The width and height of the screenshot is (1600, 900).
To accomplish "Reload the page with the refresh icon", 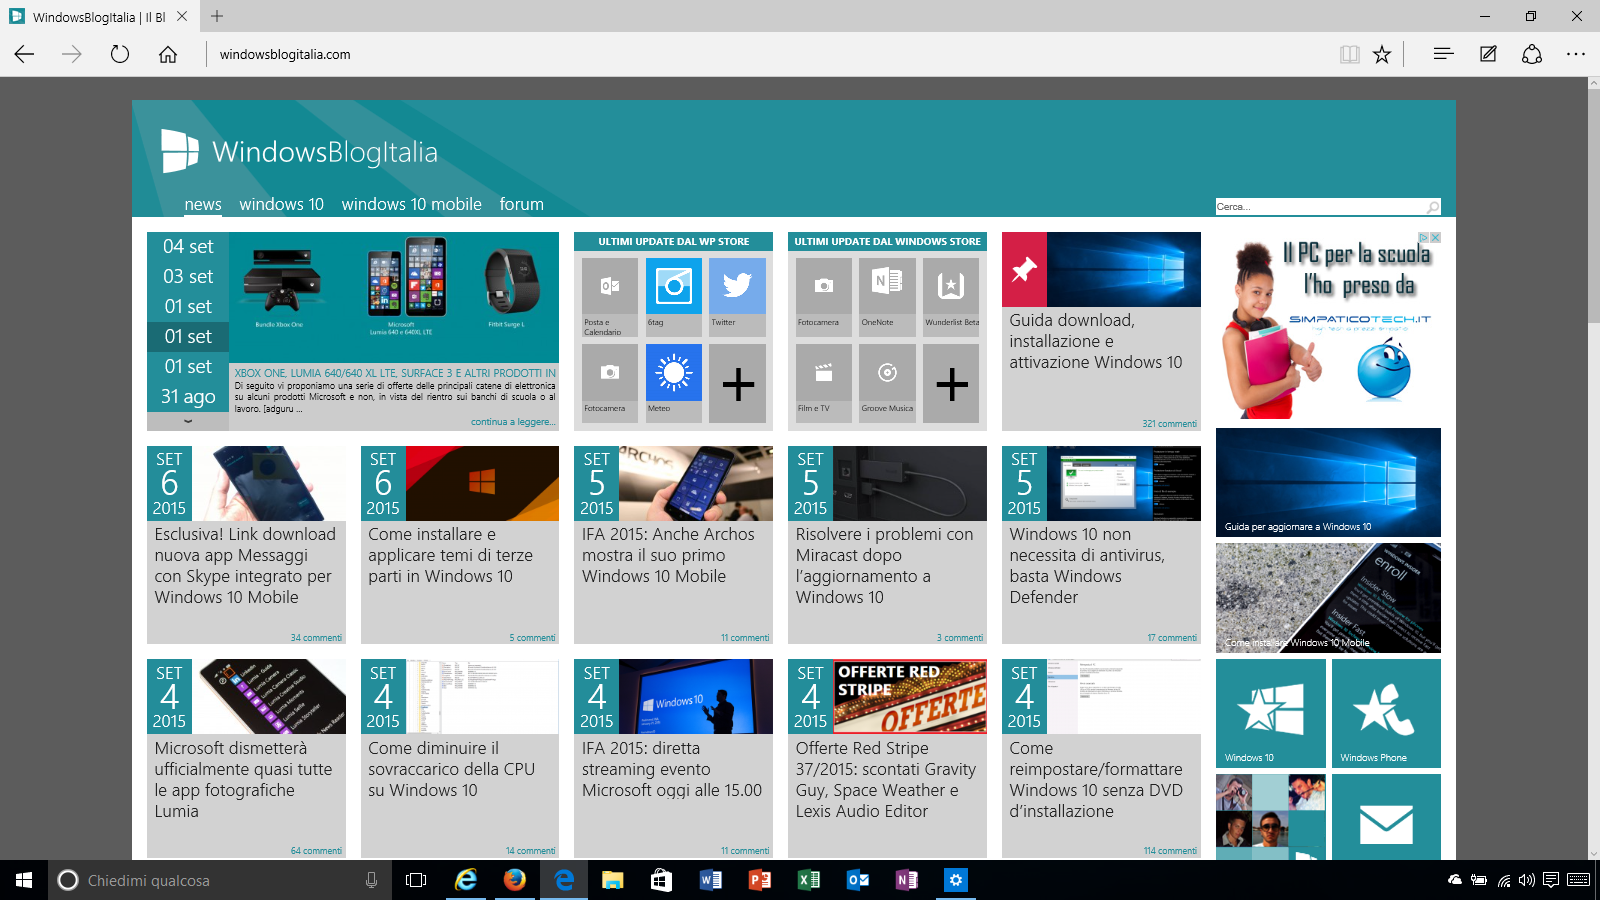I will click(120, 54).
